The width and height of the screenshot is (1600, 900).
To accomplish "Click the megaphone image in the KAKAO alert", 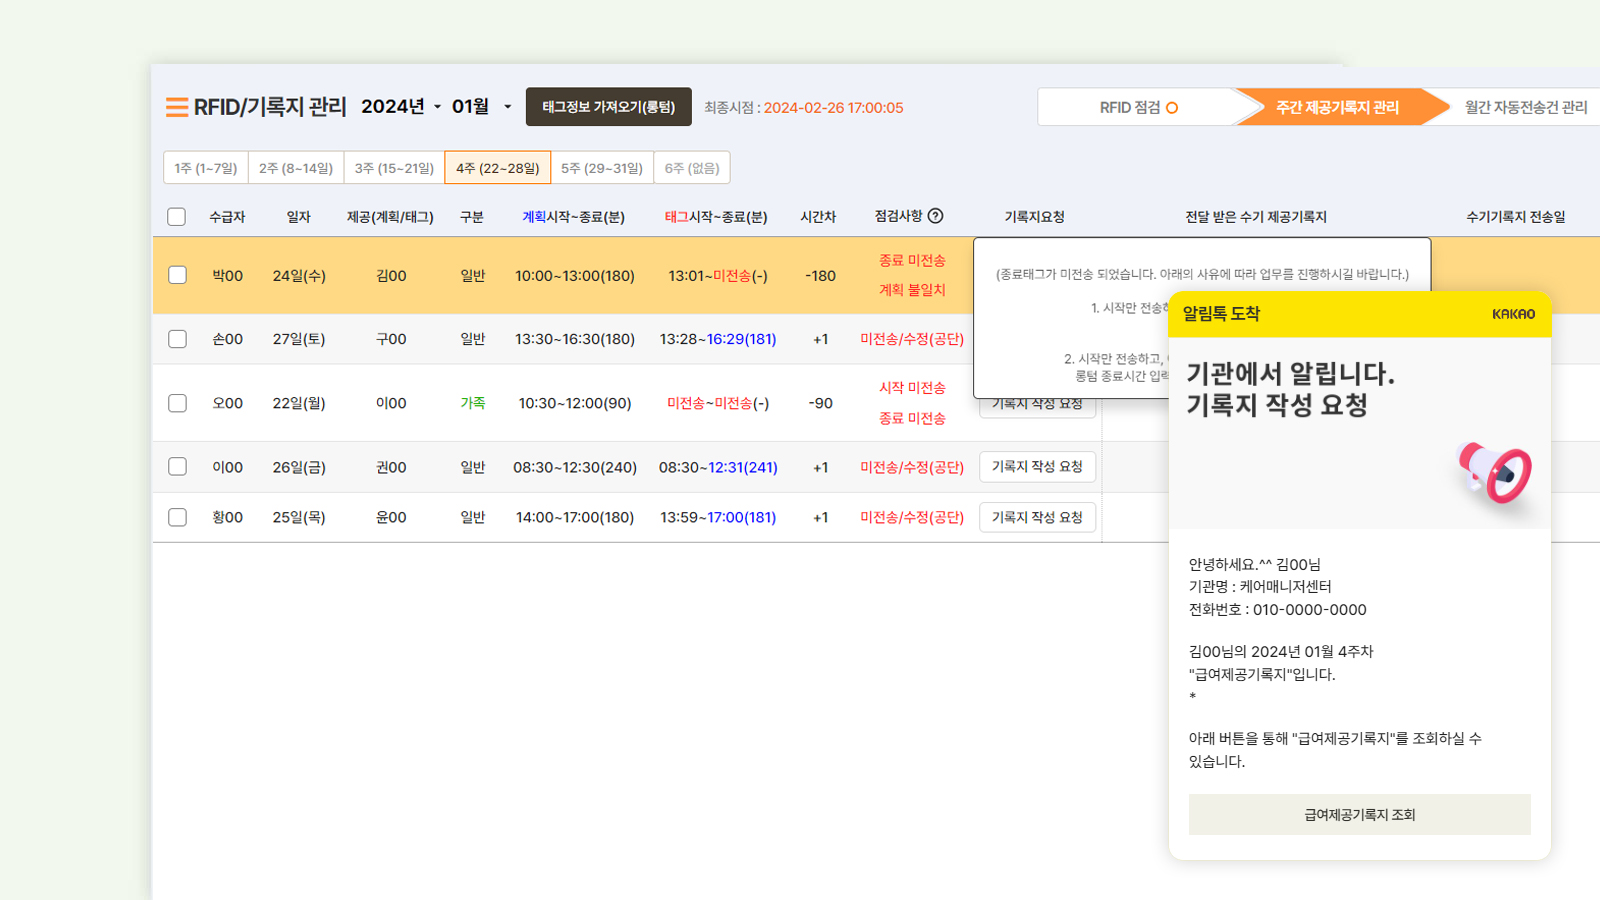I will pos(1494,474).
